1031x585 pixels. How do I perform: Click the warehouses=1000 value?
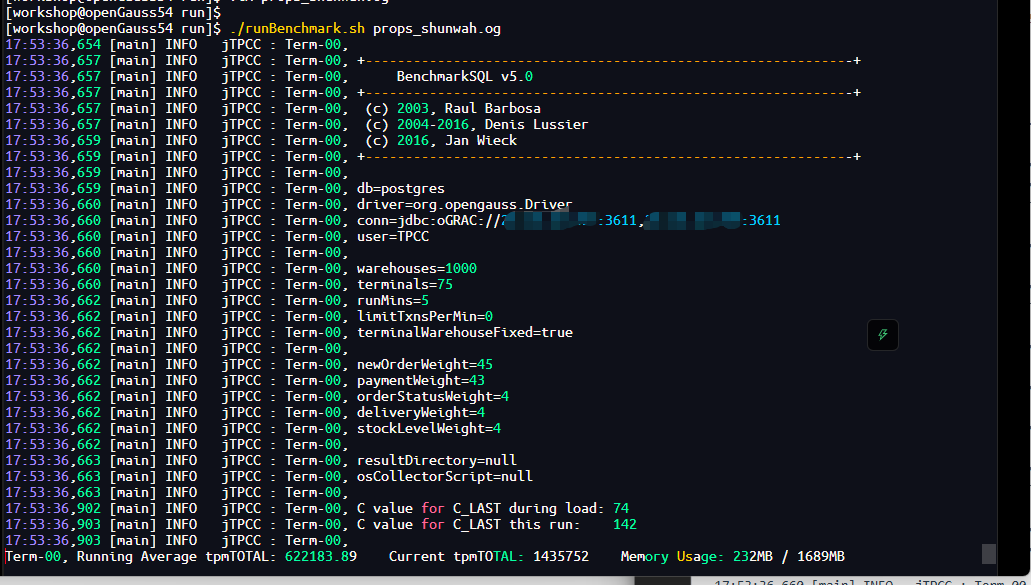pos(417,268)
